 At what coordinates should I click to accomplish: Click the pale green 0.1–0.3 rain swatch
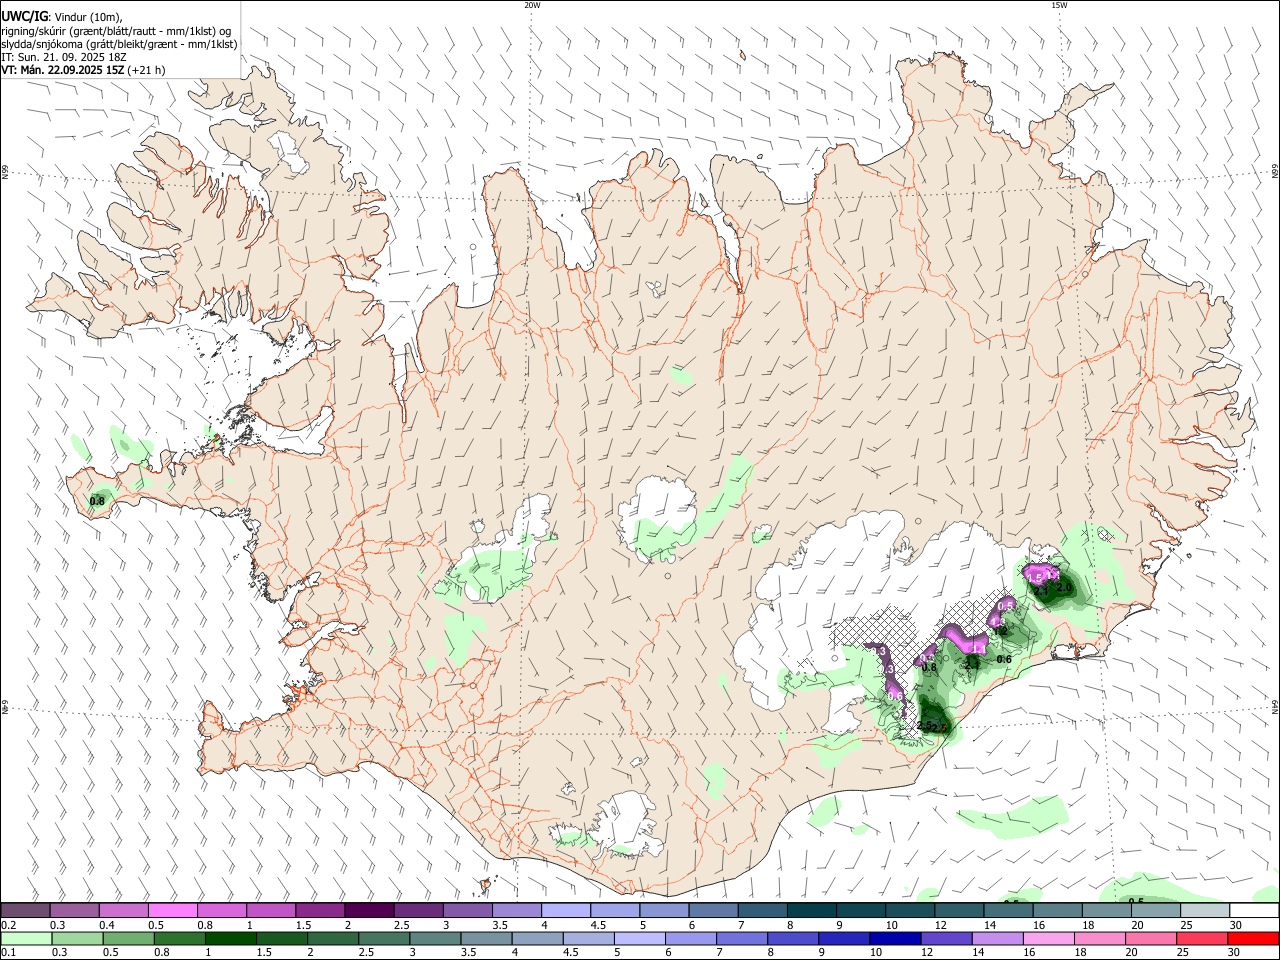tap(25, 939)
